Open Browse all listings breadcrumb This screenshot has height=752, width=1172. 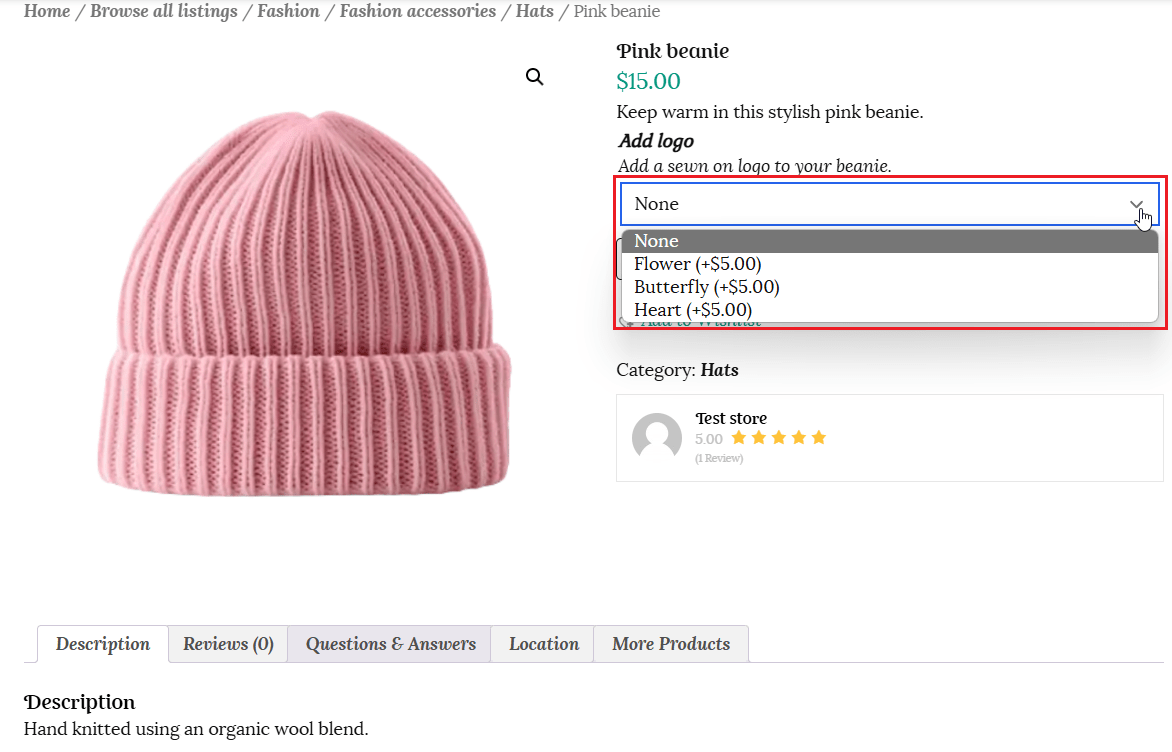tap(164, 12)
